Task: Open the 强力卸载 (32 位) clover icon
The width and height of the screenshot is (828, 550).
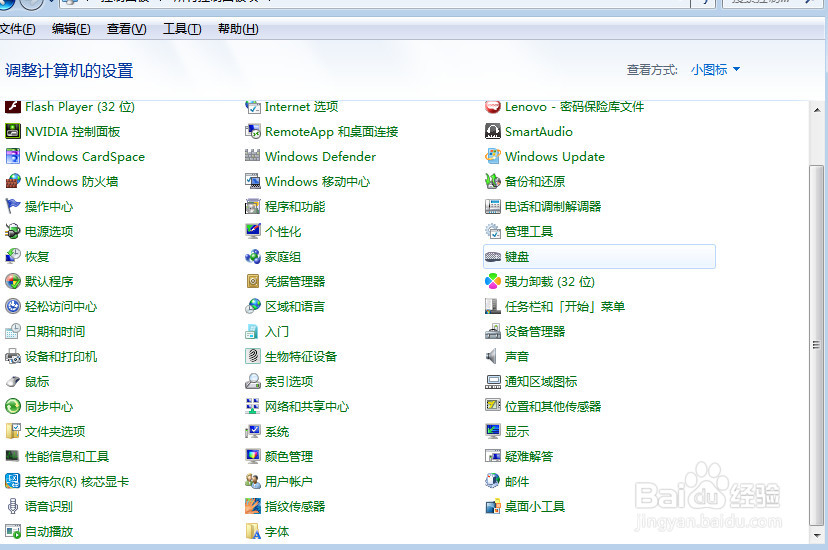Action: coord(493,281)
